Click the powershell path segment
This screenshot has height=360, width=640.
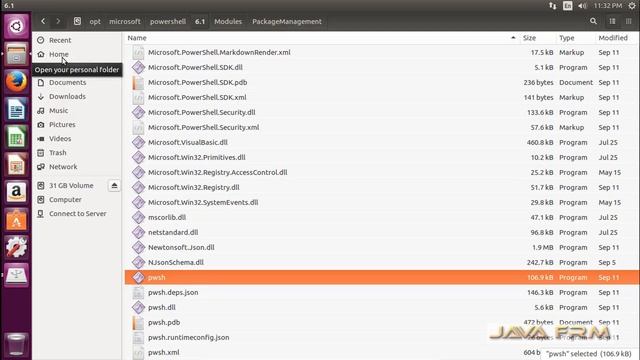click(x=168, y=22)
